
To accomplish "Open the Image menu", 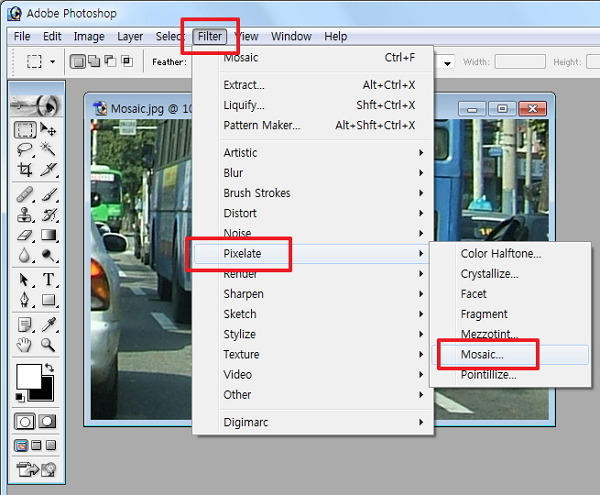I will tap(89, 36).
